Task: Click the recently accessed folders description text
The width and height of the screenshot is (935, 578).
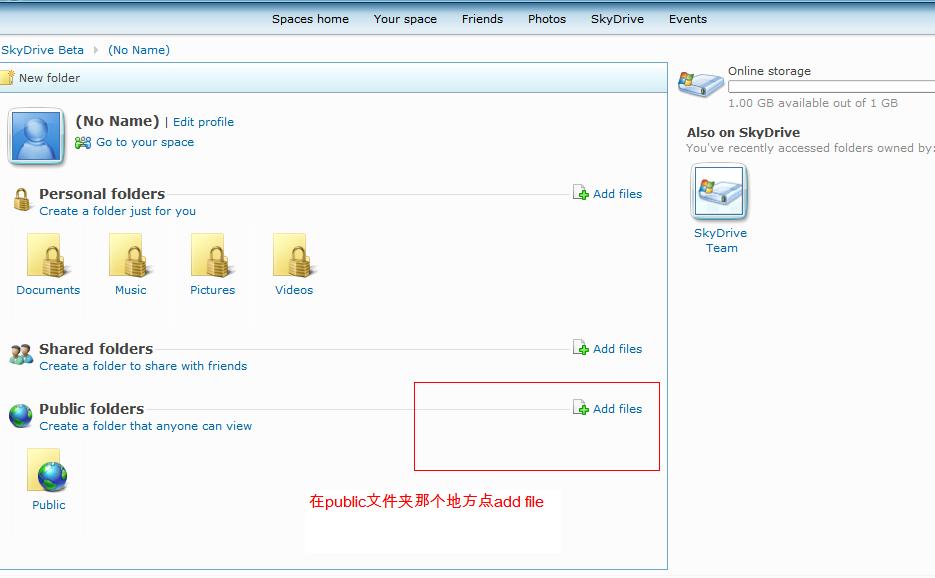Action: (x=810, y=148)
